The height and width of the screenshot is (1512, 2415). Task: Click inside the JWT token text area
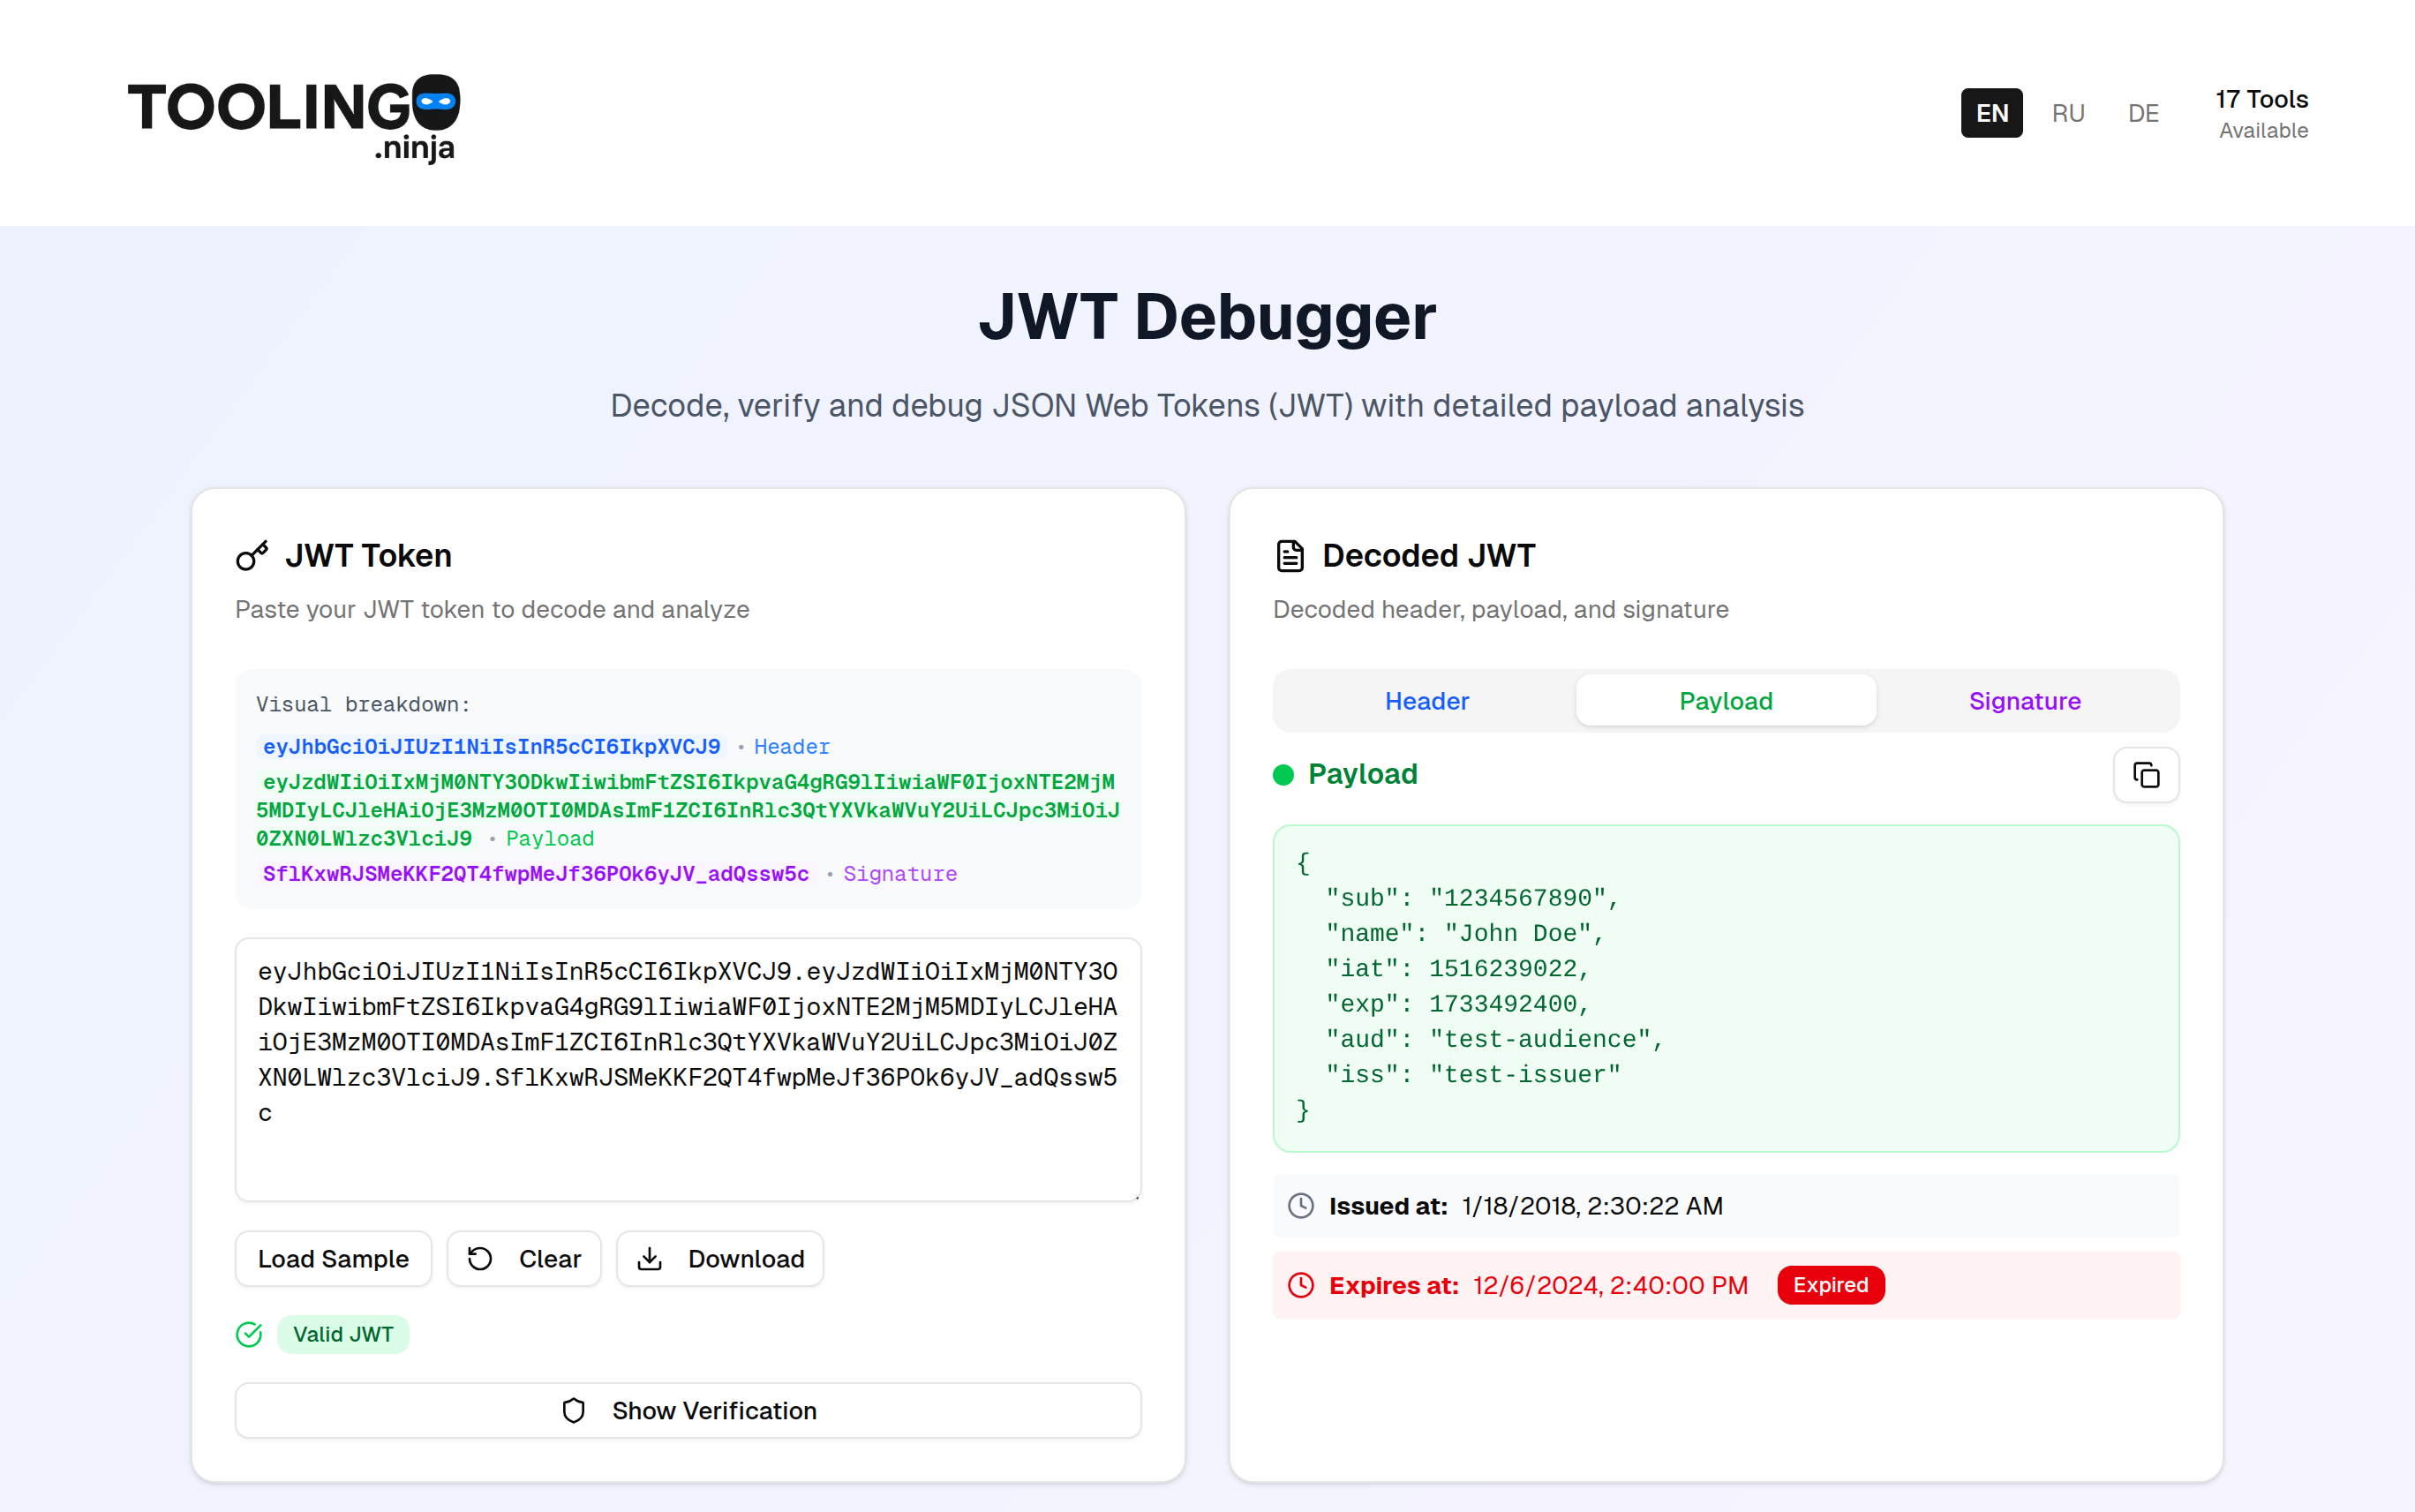[688, 1069]
